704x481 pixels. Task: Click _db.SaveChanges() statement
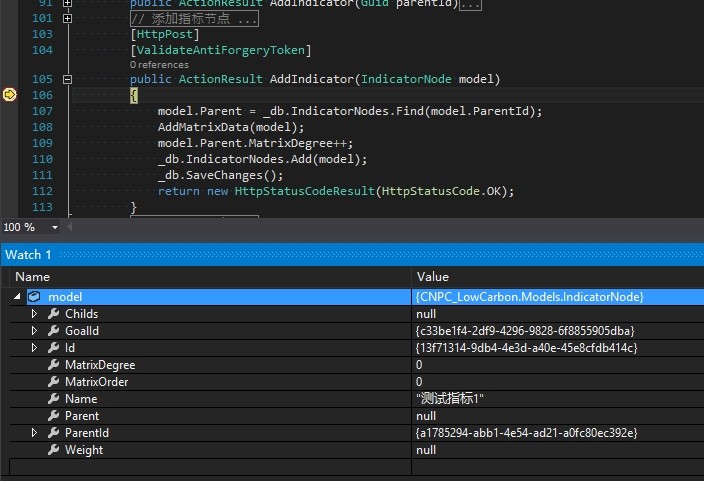[x=220, y=175]
